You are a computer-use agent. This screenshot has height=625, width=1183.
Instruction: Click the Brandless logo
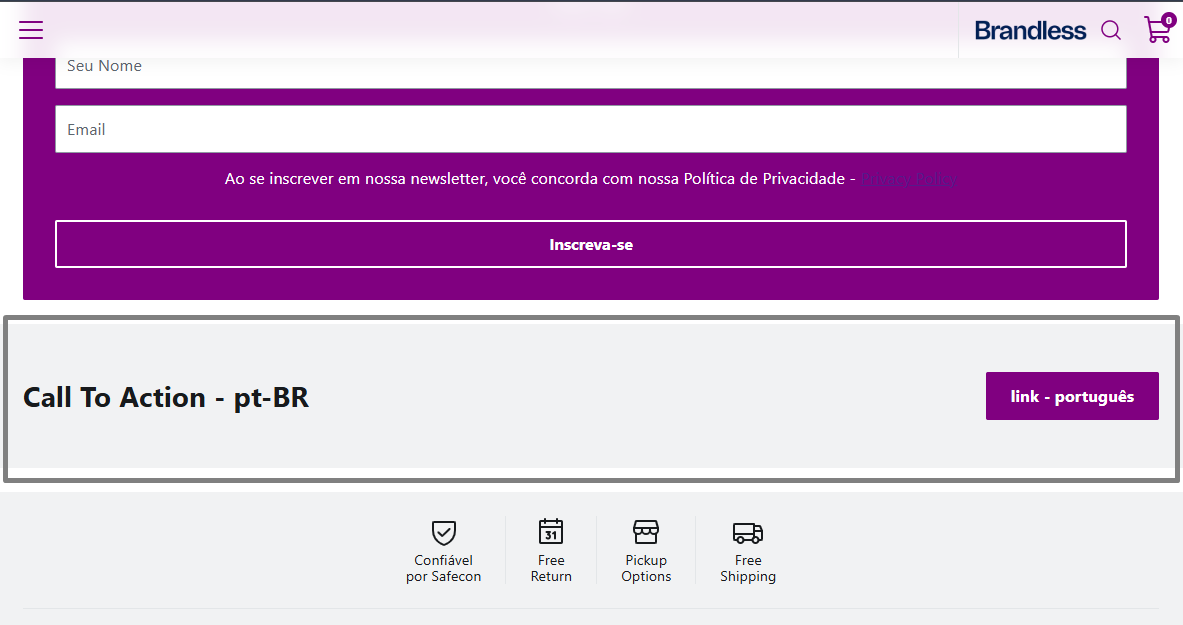point(1030,31)
